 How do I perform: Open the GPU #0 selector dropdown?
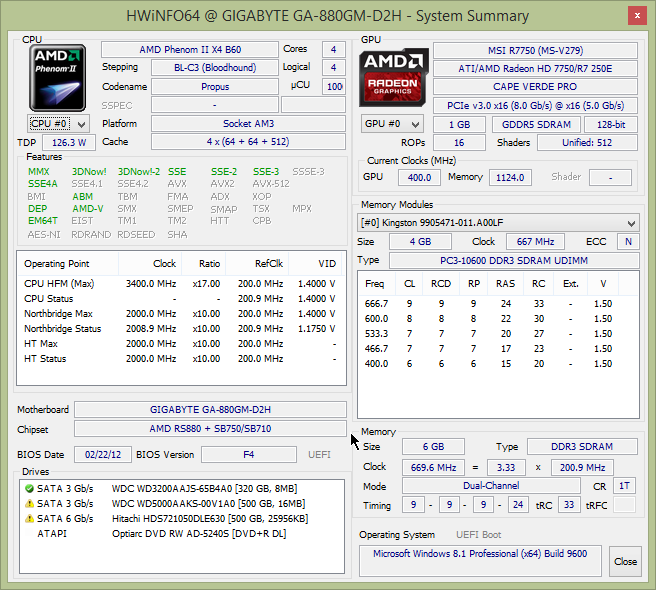point(392,124)
